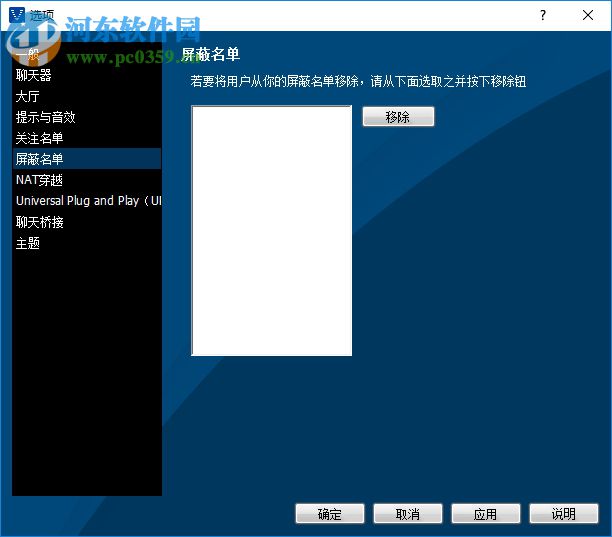612x537 pixels.
Task: Click the instruction text about removing users
Action: point(358,82)
